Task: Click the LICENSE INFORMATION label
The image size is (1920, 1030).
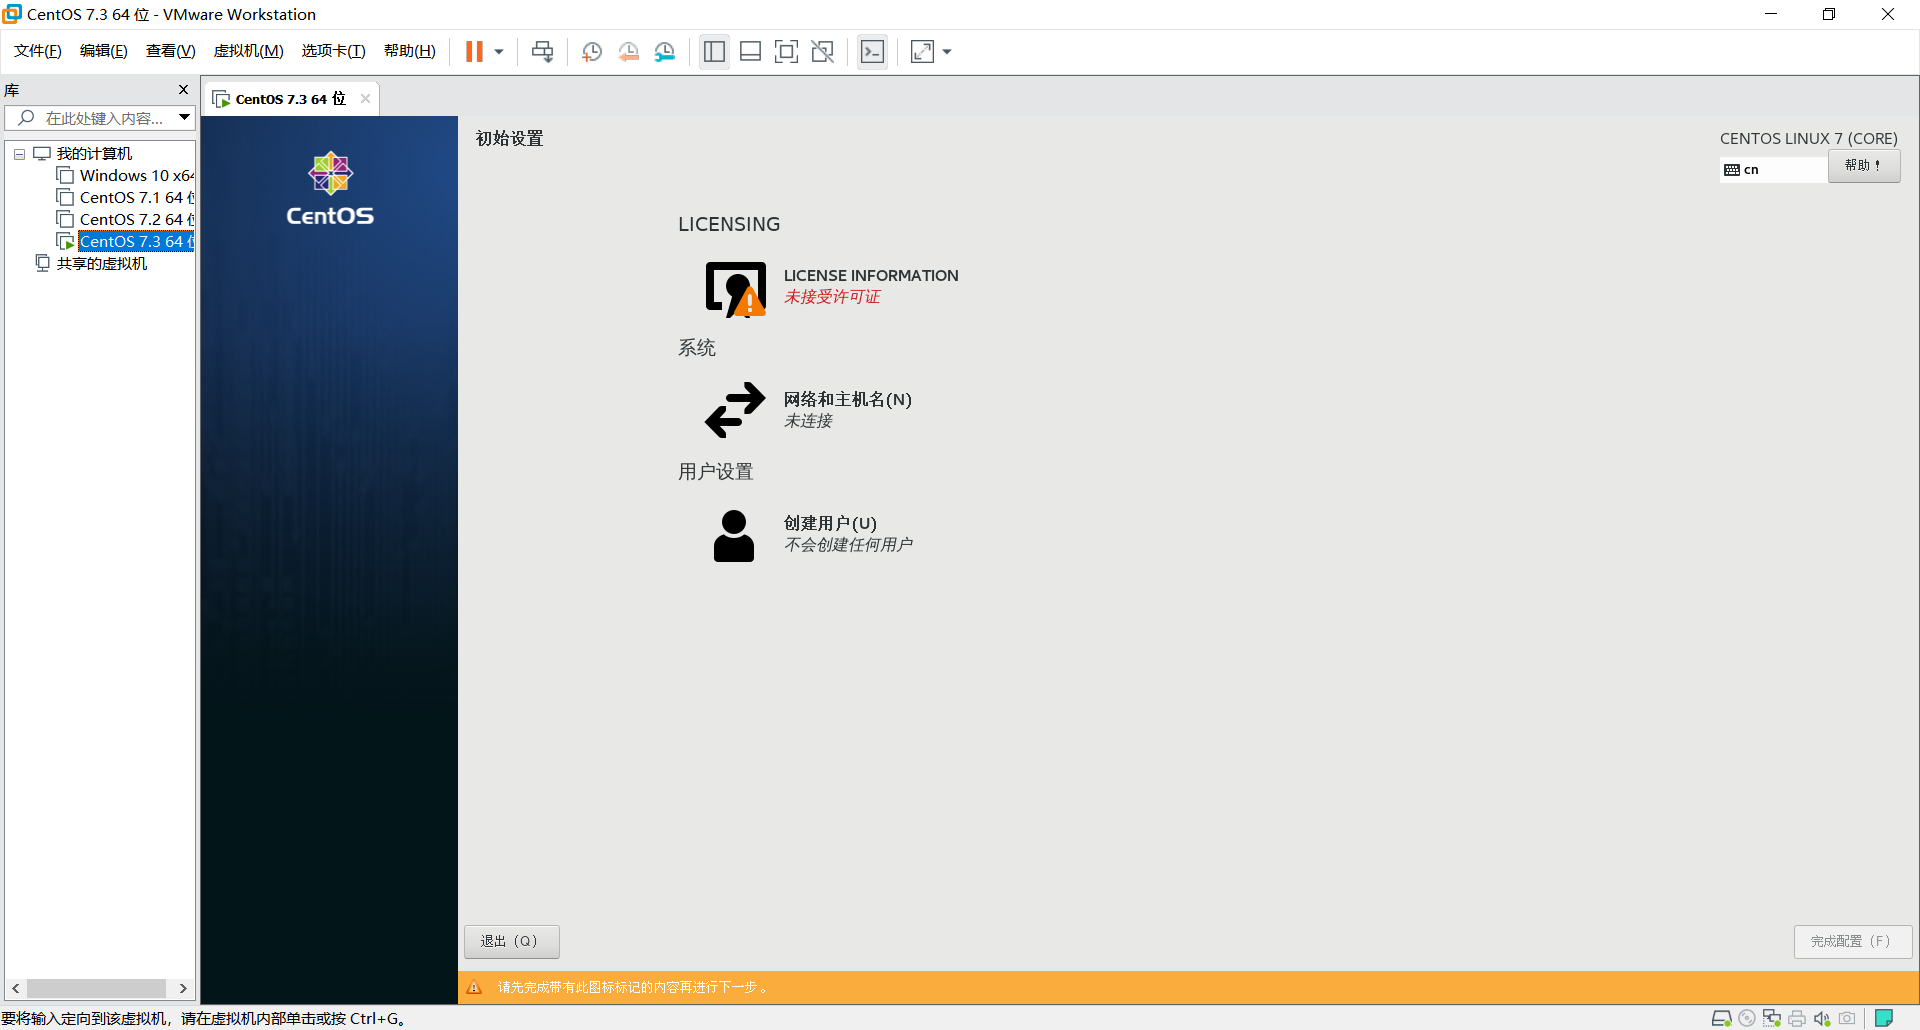Action: (870, 276)
